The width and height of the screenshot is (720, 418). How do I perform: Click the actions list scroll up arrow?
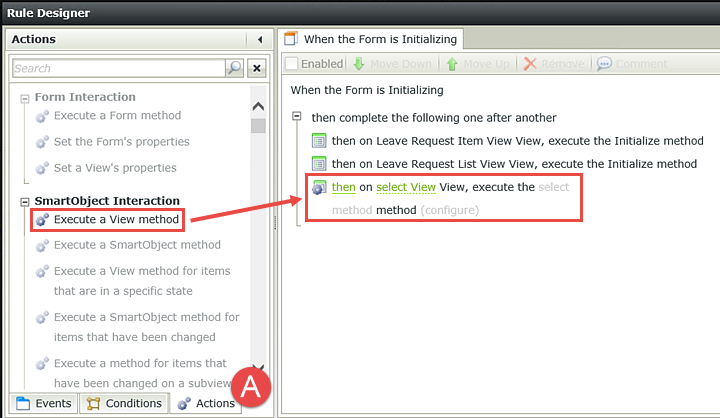point(259,106)
